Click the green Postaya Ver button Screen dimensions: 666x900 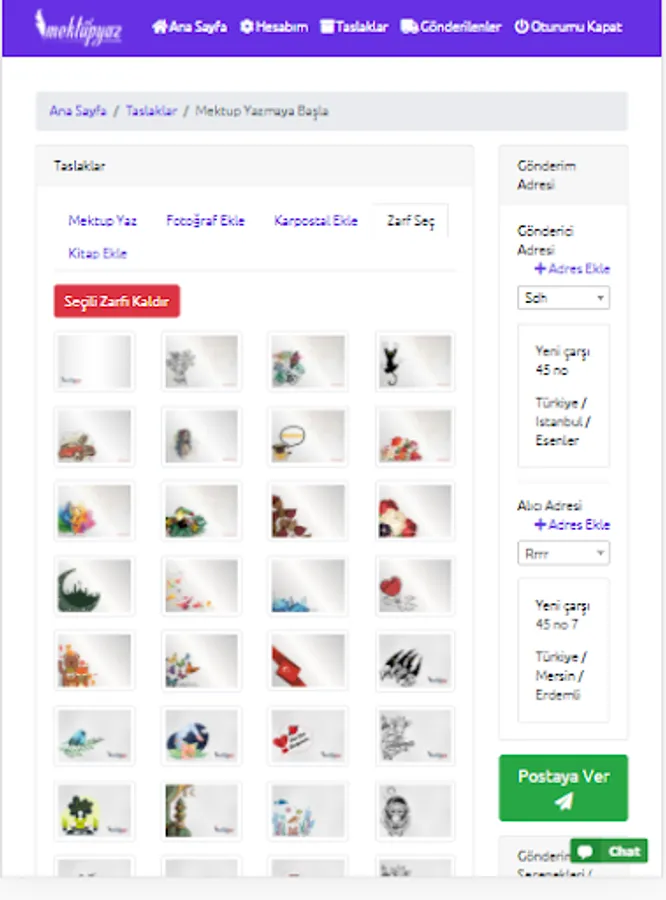click(x=563, y=788)
